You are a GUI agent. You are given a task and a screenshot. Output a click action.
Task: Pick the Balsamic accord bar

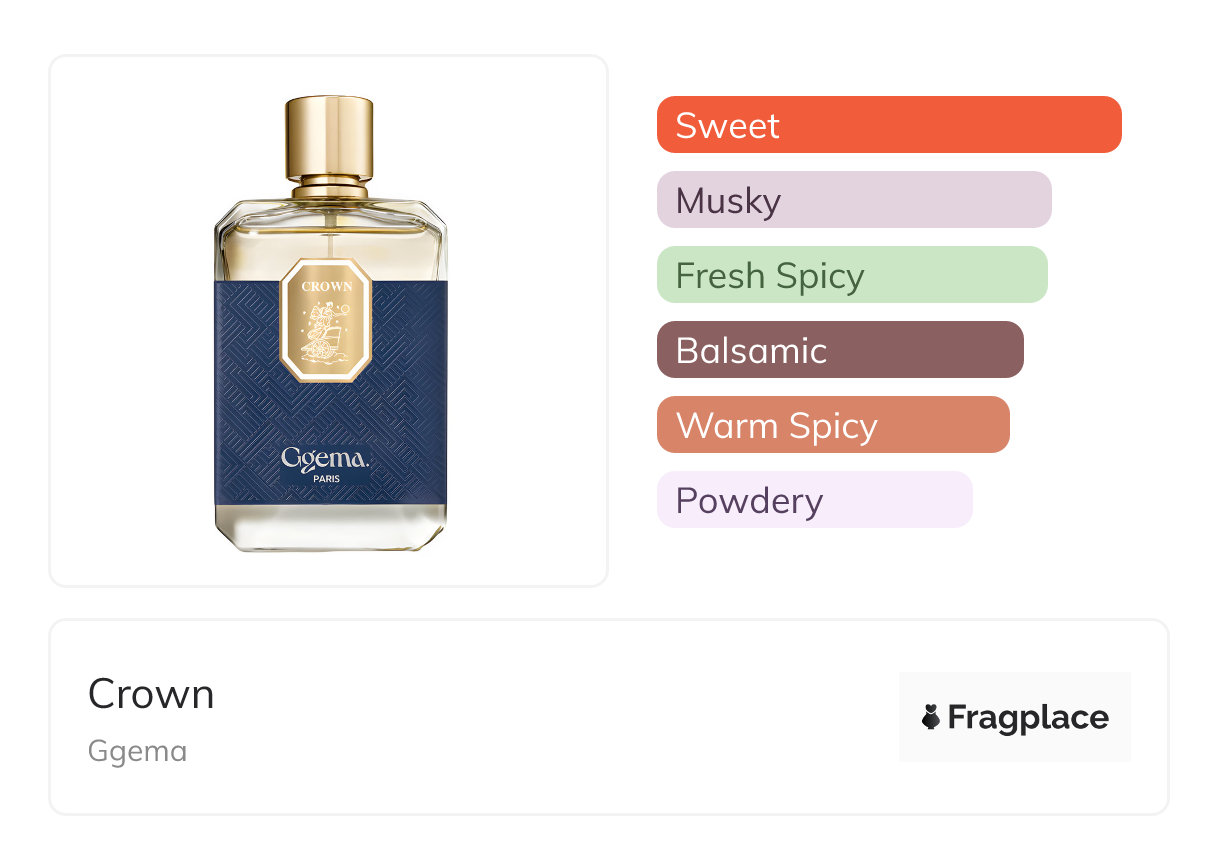point(840,350)
